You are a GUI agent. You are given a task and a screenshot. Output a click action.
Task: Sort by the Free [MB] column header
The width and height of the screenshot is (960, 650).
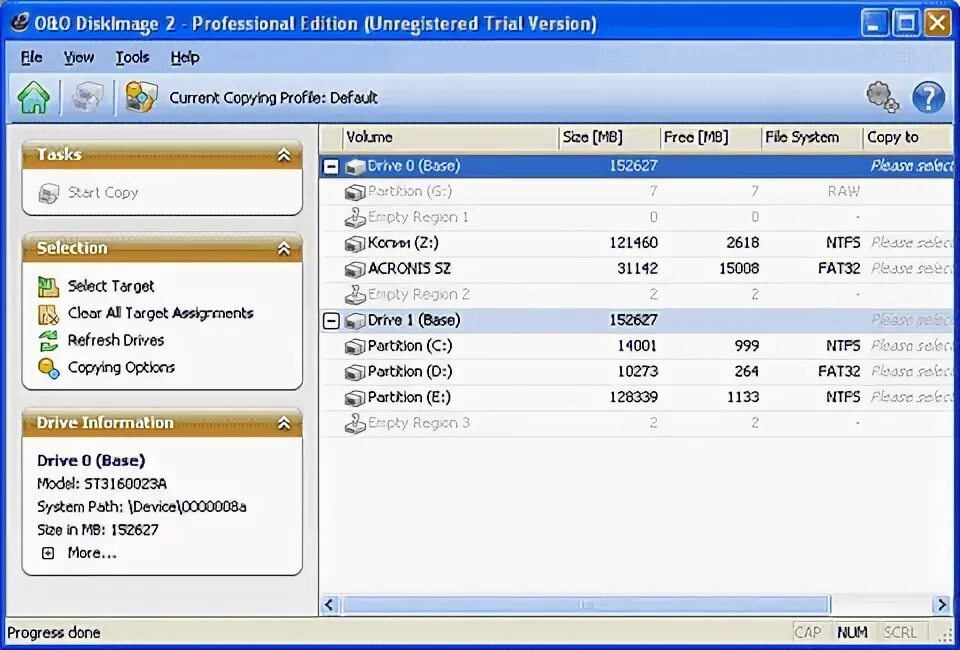pyautogui.click(x=710, y=137)
